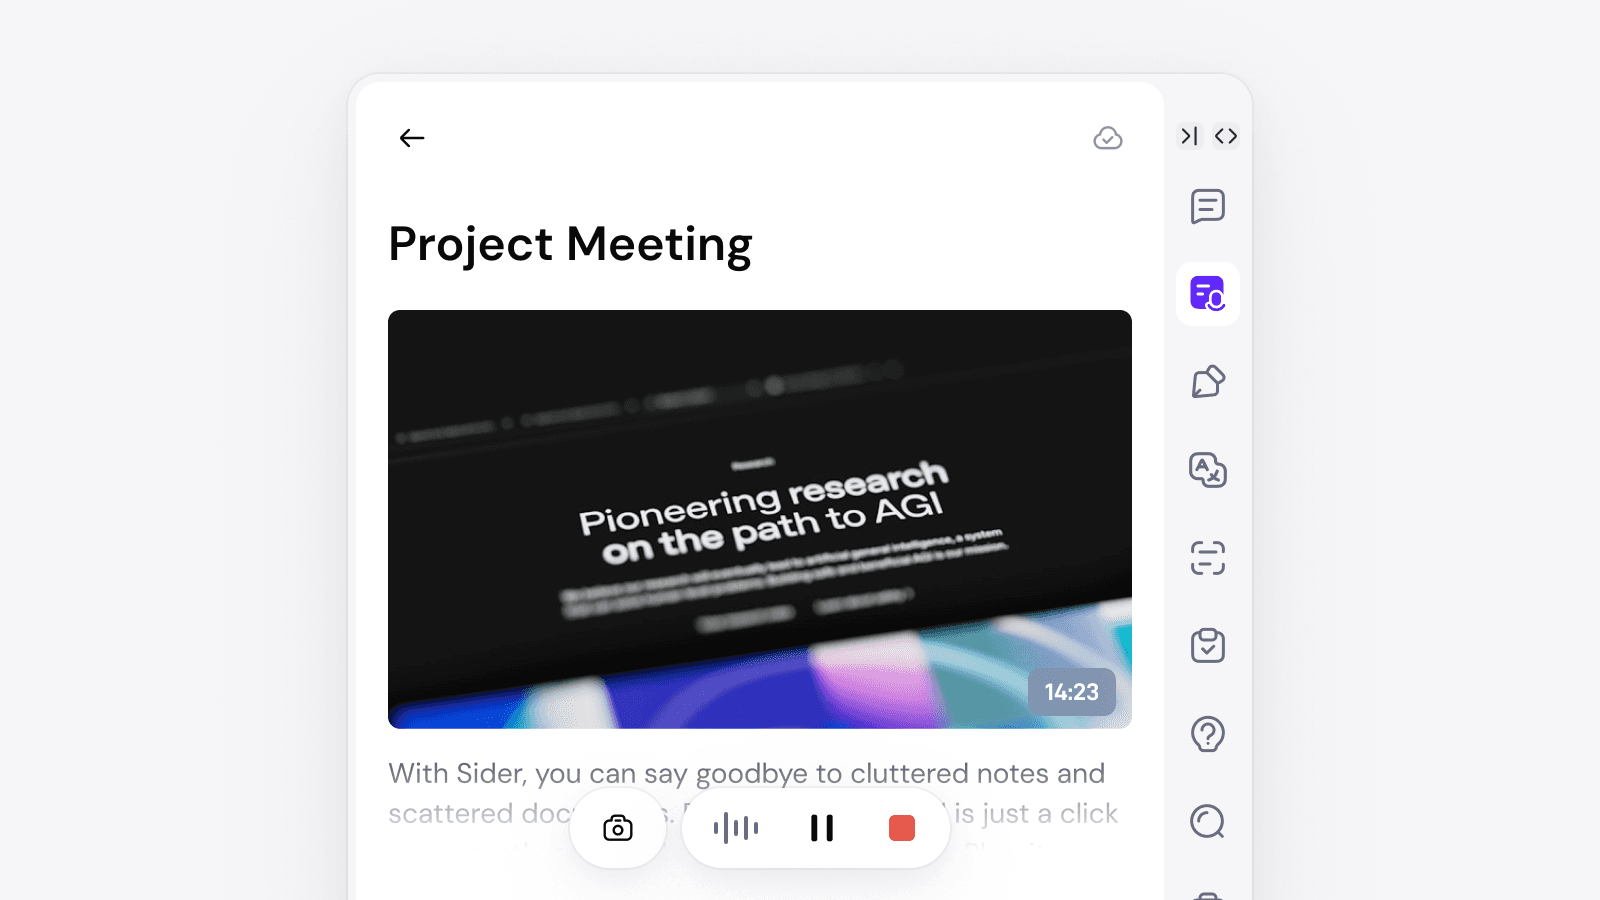
Task: Collapse the sidebar with the arrow-bar icon
Action: click(x=1189, y=136)
